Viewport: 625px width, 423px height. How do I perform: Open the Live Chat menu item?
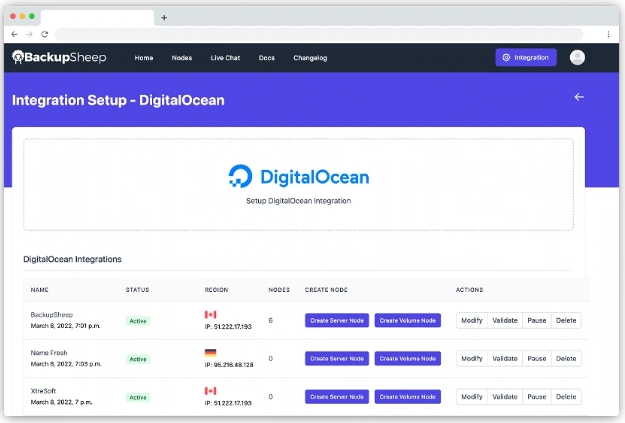point(225,58)
